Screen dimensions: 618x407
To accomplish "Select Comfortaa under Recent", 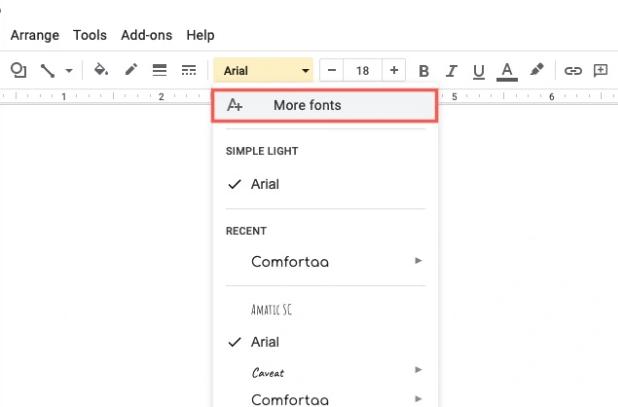I will pyautogui.click(x=325, y=261).
